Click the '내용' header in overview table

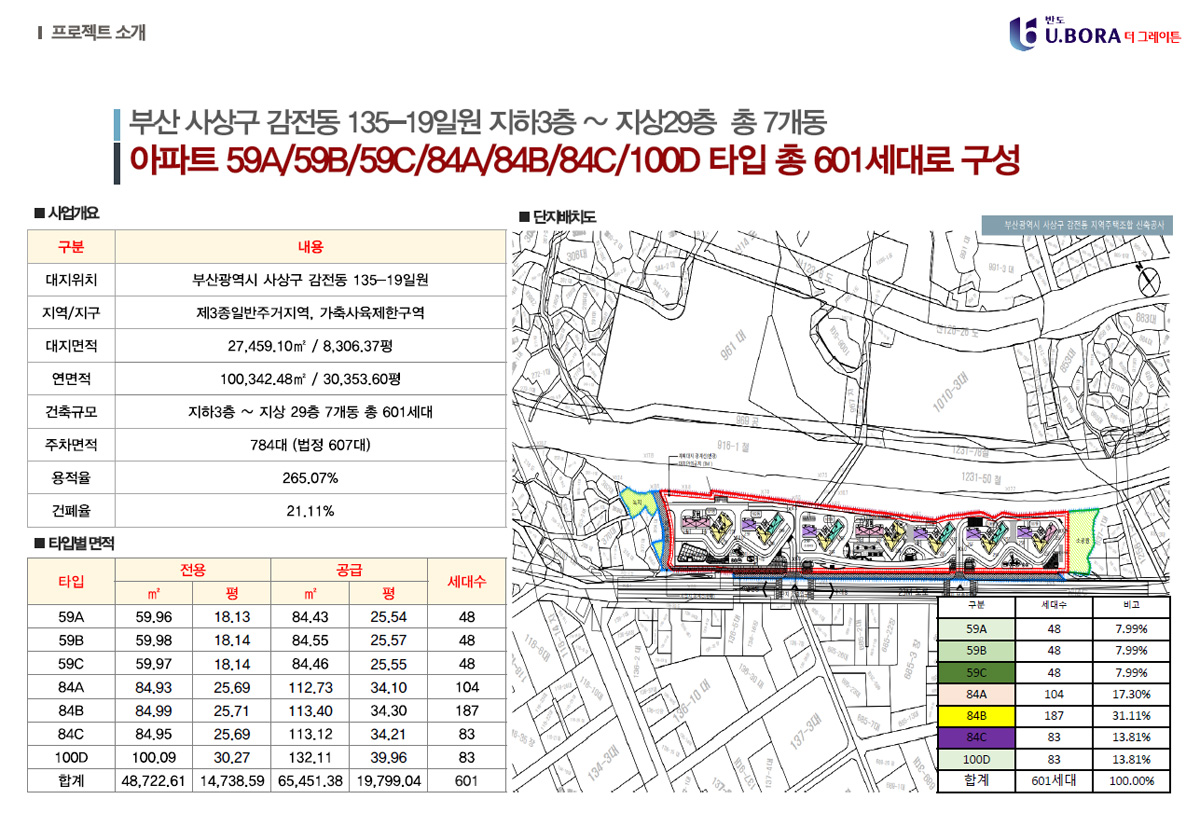310,247
